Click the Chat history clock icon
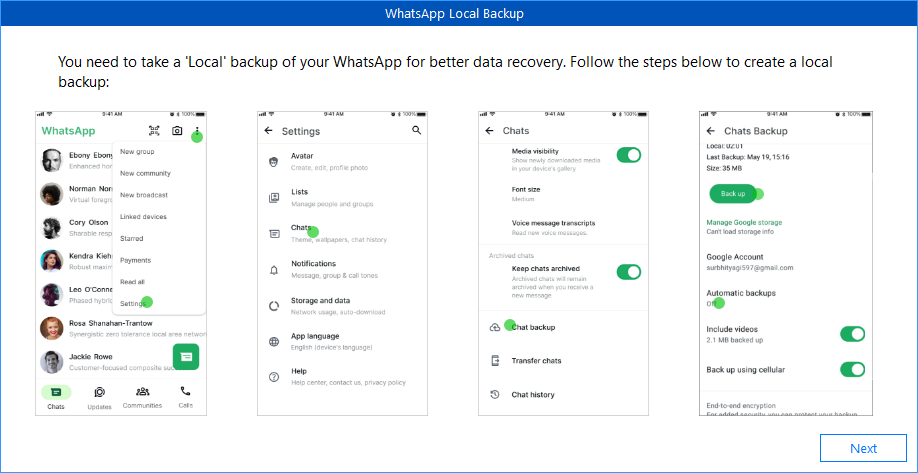The height and width of the screenshot is (473, 918). click(x=494, y=395)
